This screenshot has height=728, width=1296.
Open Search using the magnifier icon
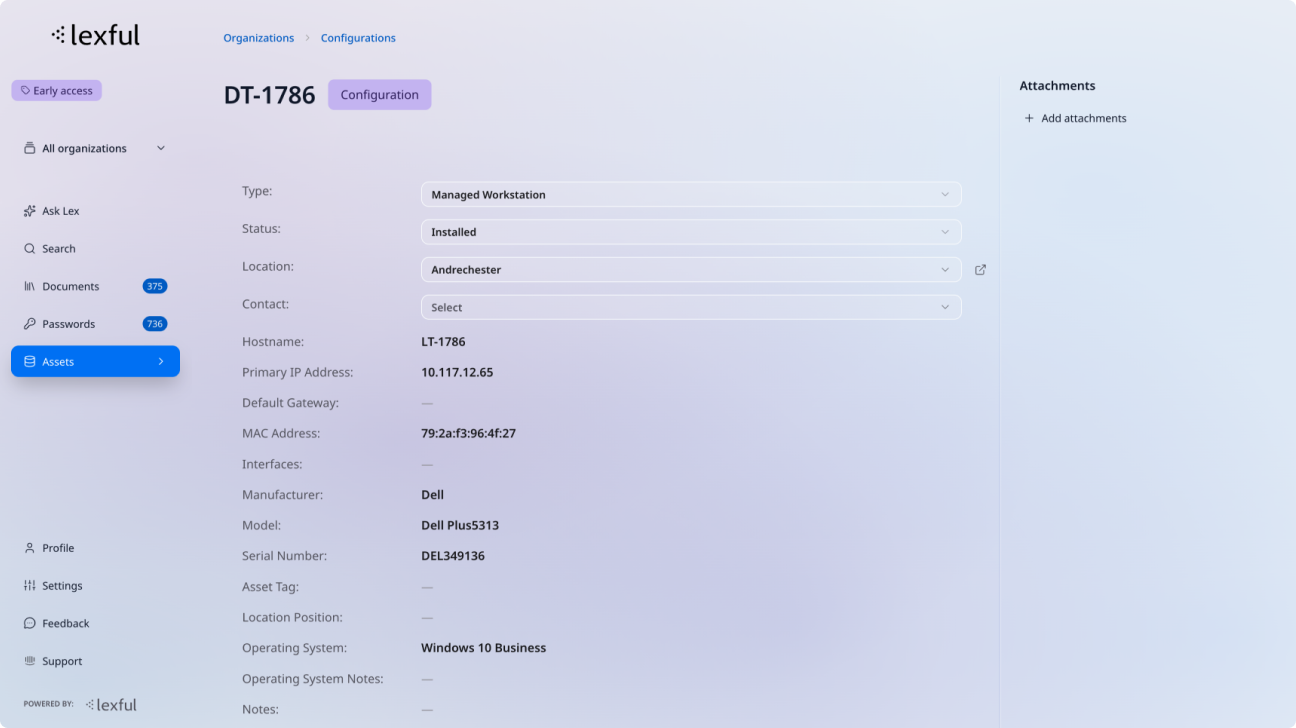pyautogui.click(x=30, y=248)
